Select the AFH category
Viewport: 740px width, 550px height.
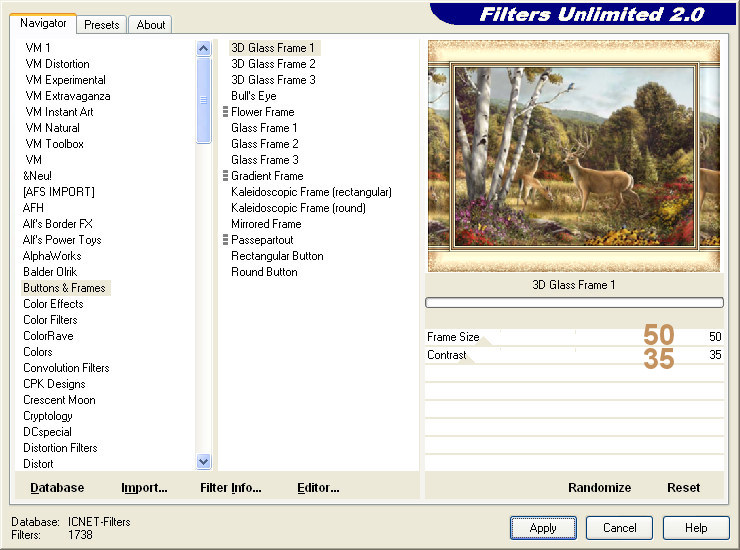[x=33, y=208]
